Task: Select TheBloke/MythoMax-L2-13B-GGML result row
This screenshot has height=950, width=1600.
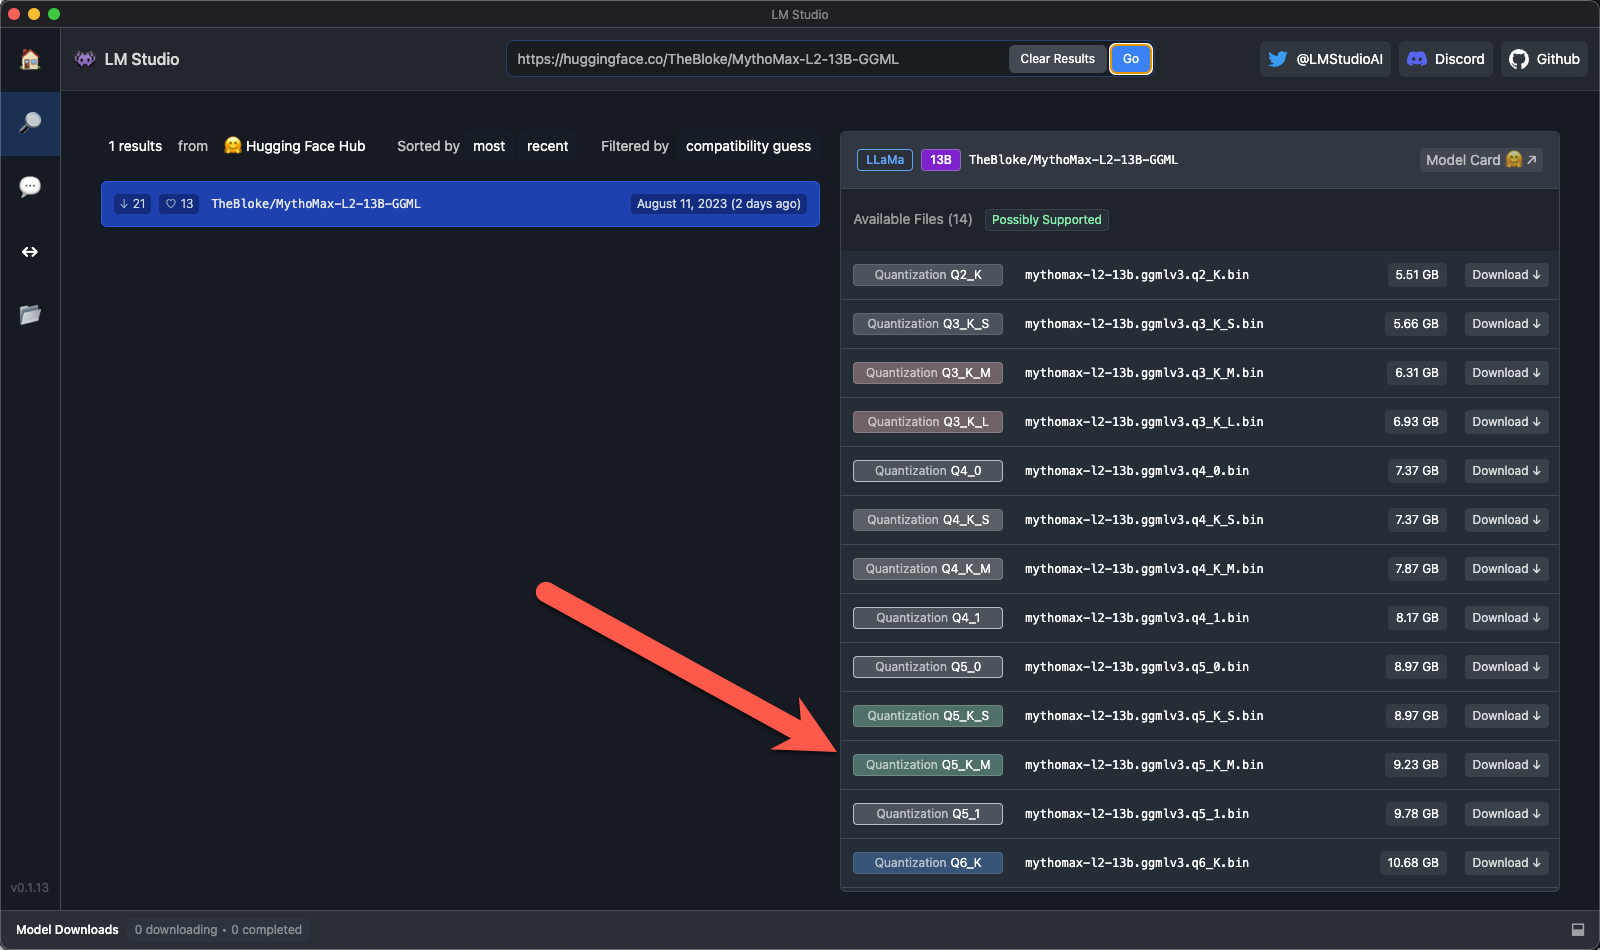Action: coord(460,204)
